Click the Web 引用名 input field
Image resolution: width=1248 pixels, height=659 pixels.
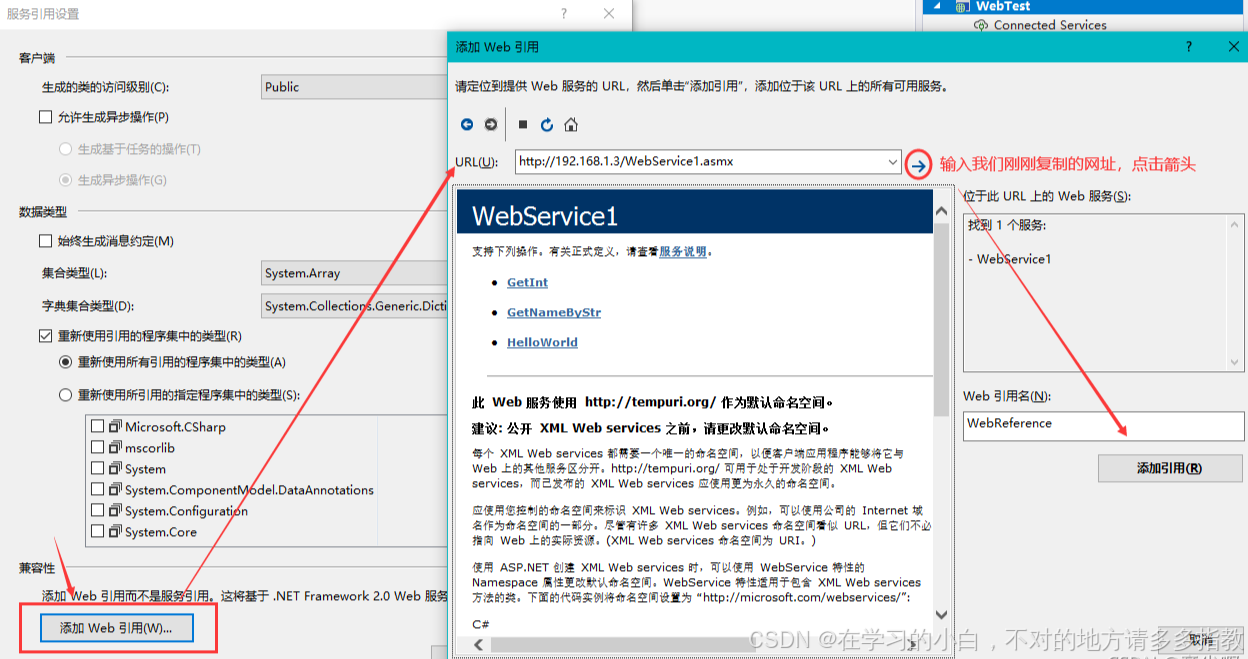[1100, 424]
